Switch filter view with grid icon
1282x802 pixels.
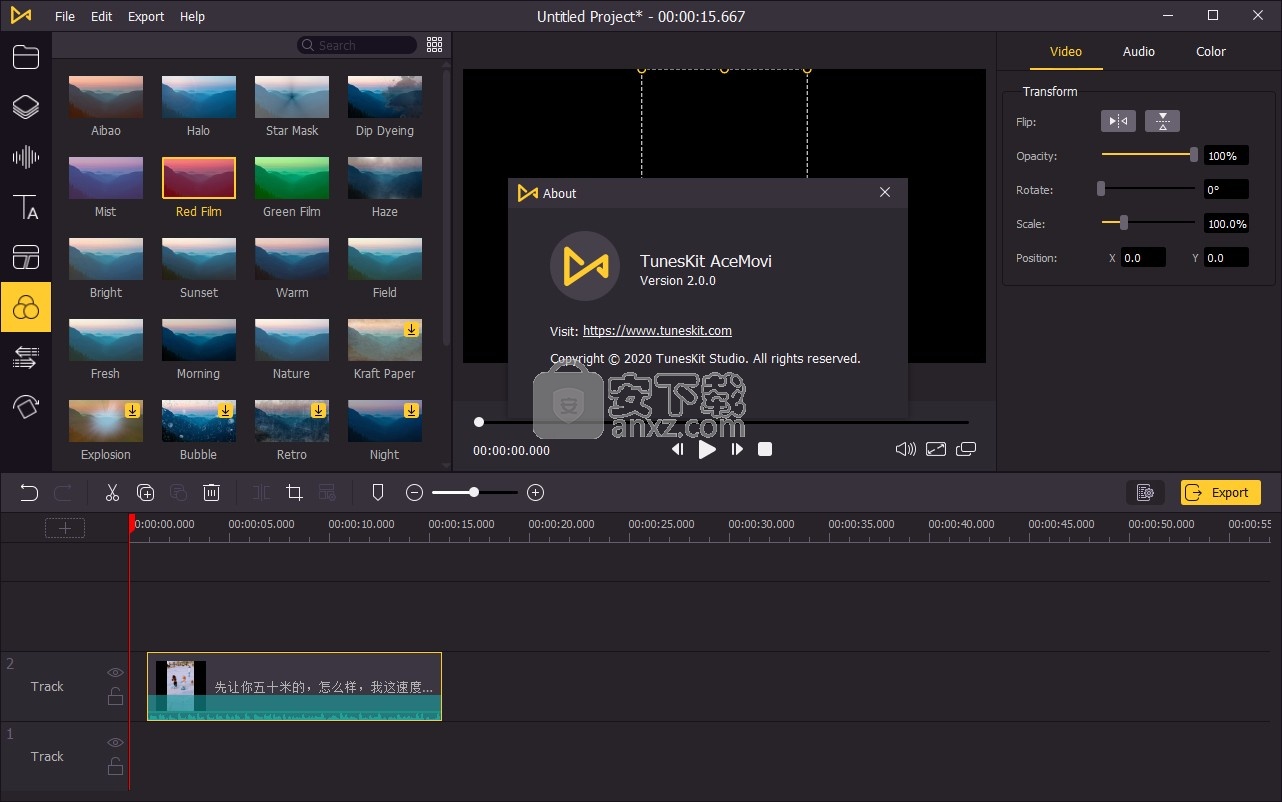434,45
